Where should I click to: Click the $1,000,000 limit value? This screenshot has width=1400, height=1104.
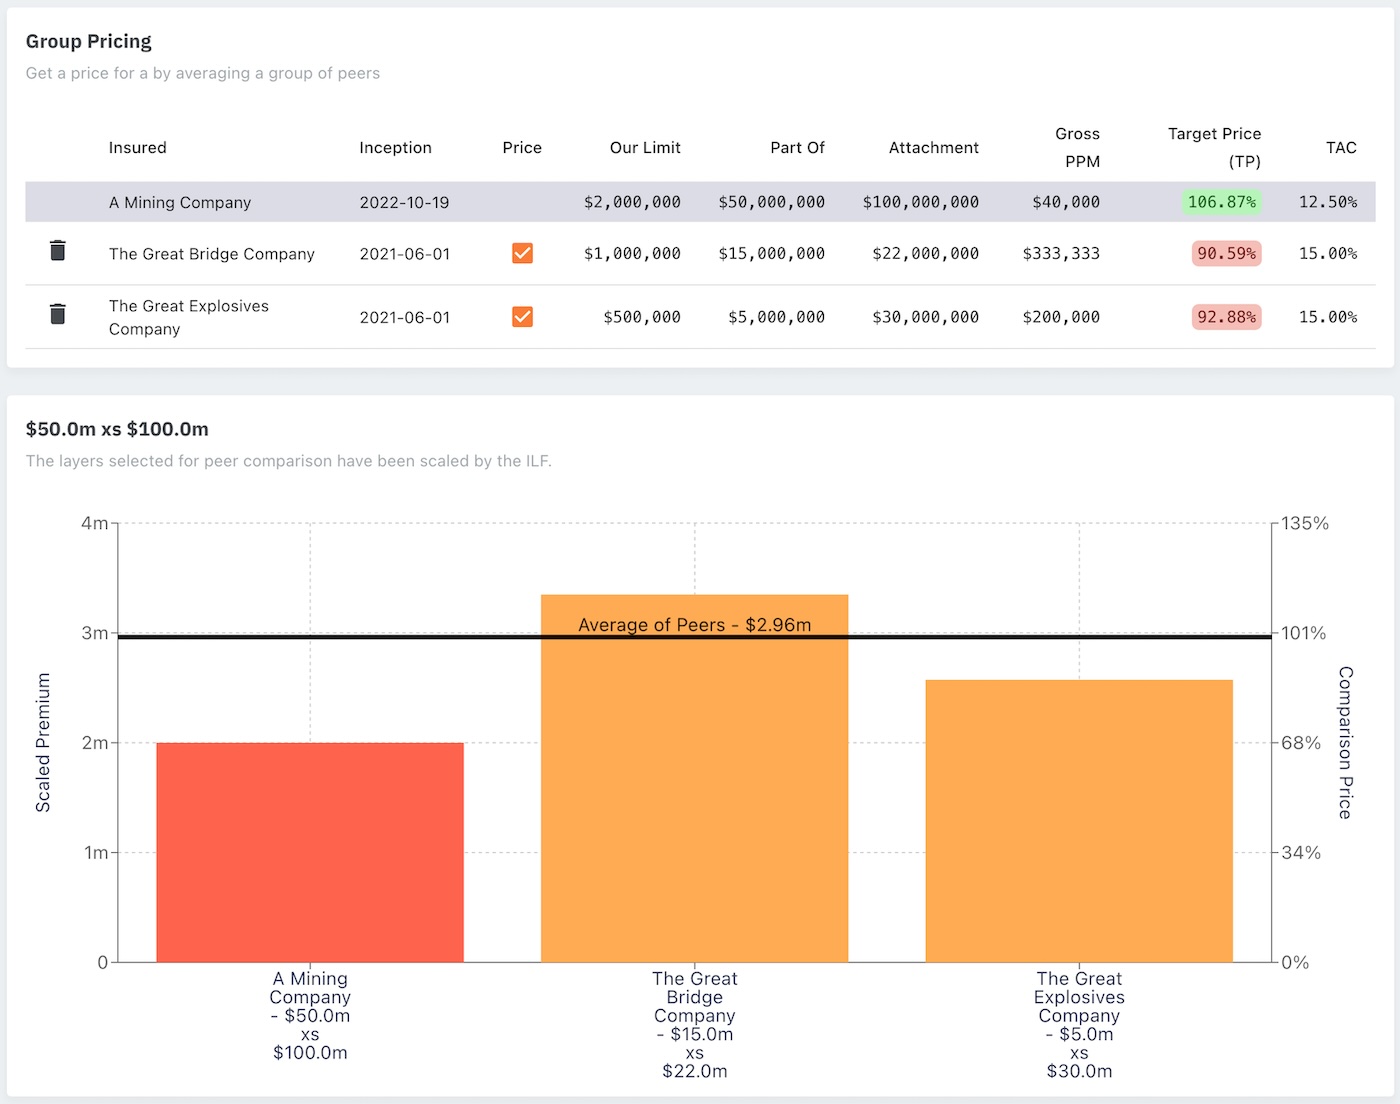coord(632,254)
